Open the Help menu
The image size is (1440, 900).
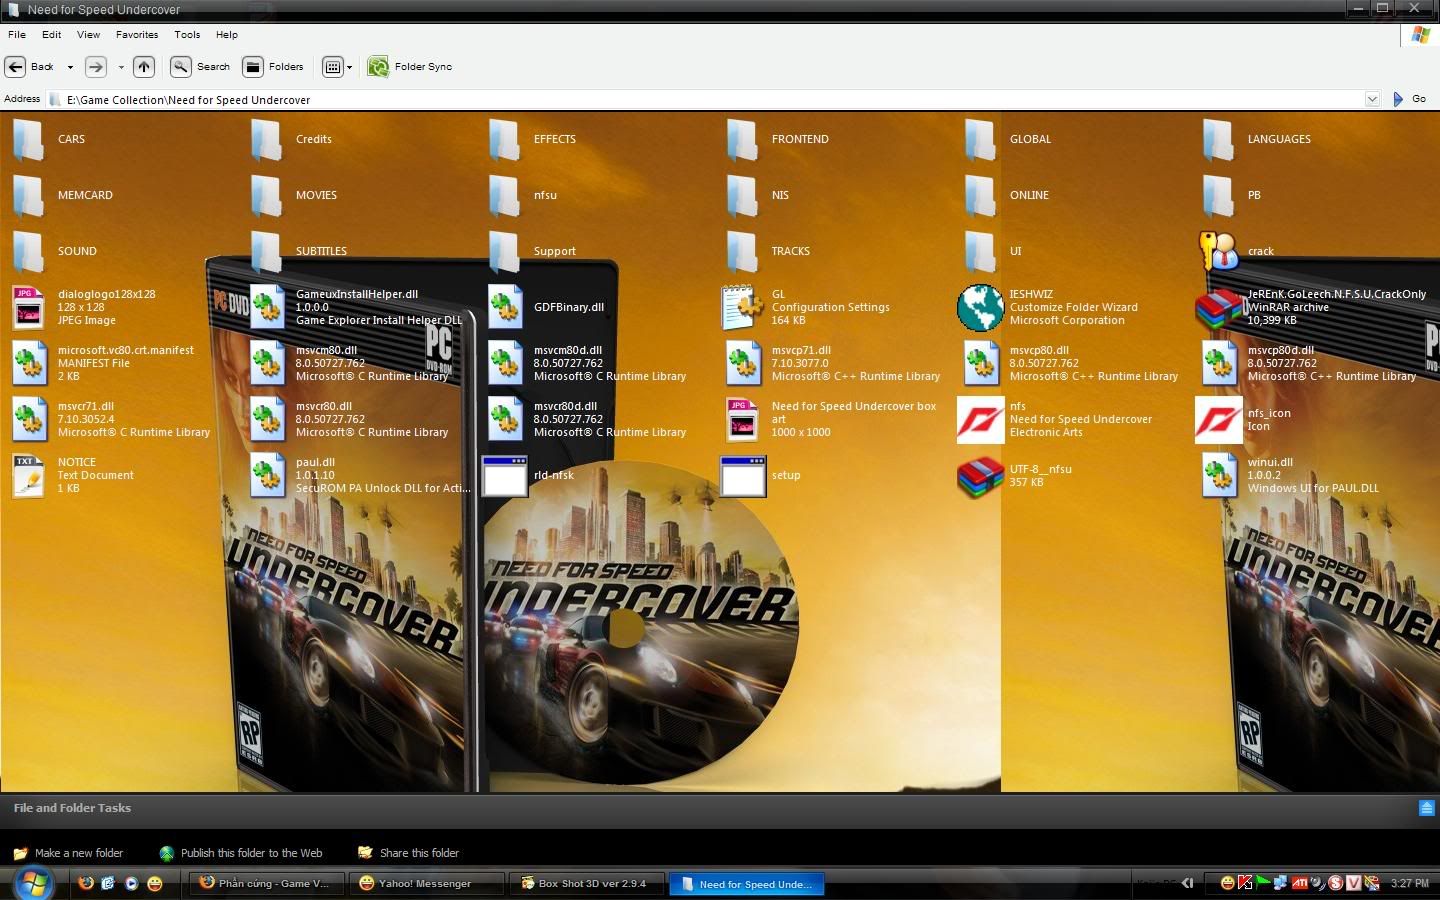(227, 34)
